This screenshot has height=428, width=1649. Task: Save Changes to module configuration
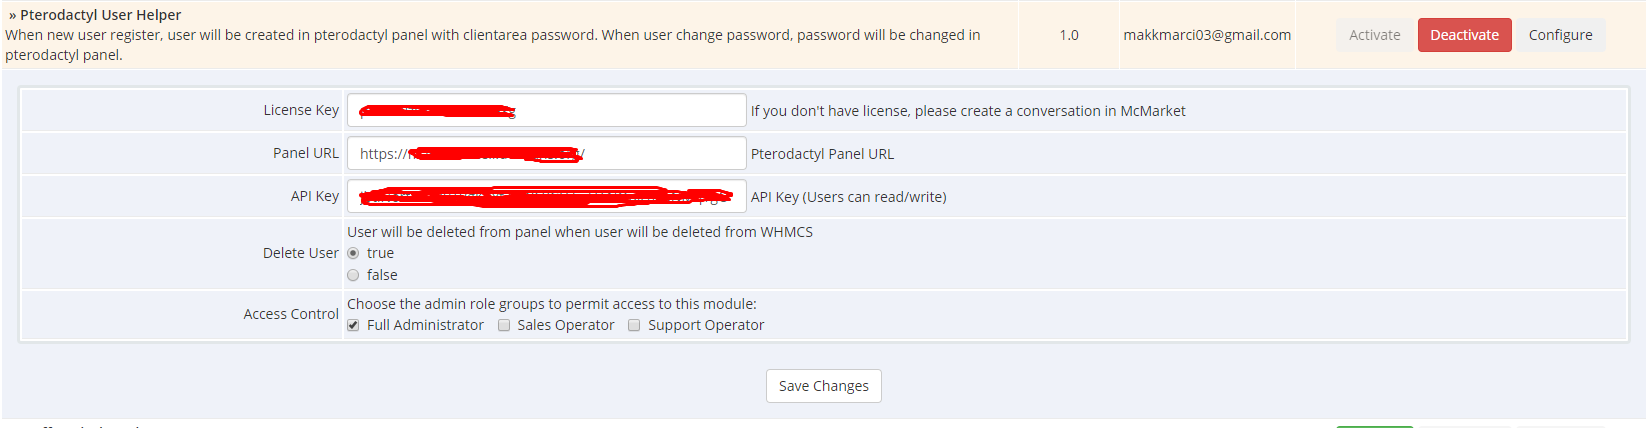[x=823, y=386]
